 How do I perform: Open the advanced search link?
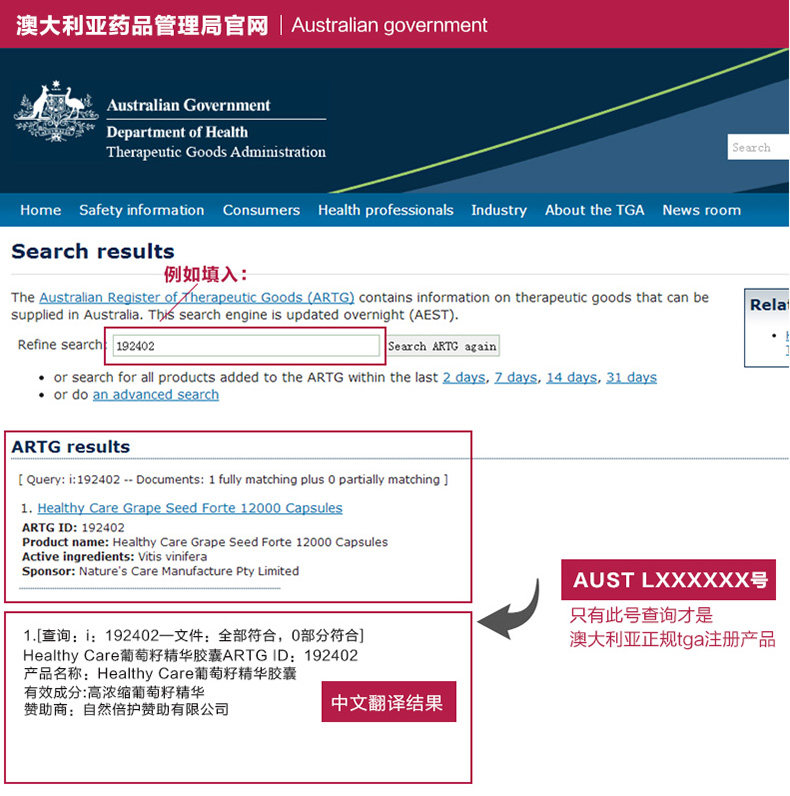155,395
